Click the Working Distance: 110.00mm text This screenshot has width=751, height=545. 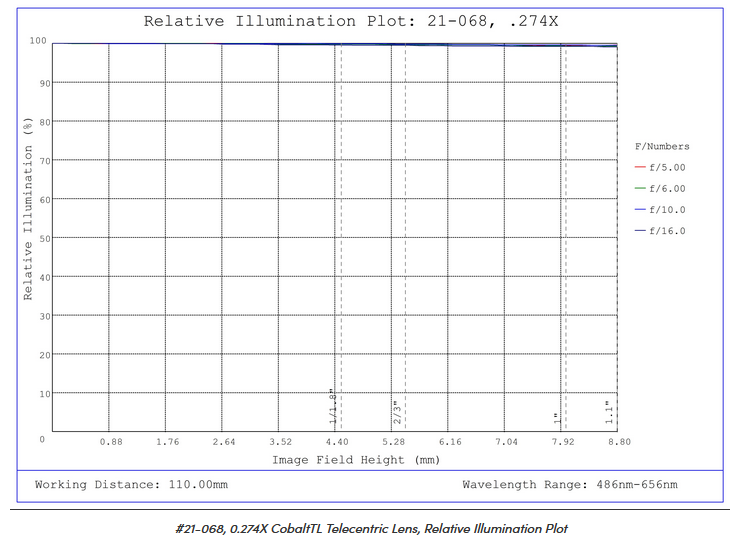click(131, 485)
